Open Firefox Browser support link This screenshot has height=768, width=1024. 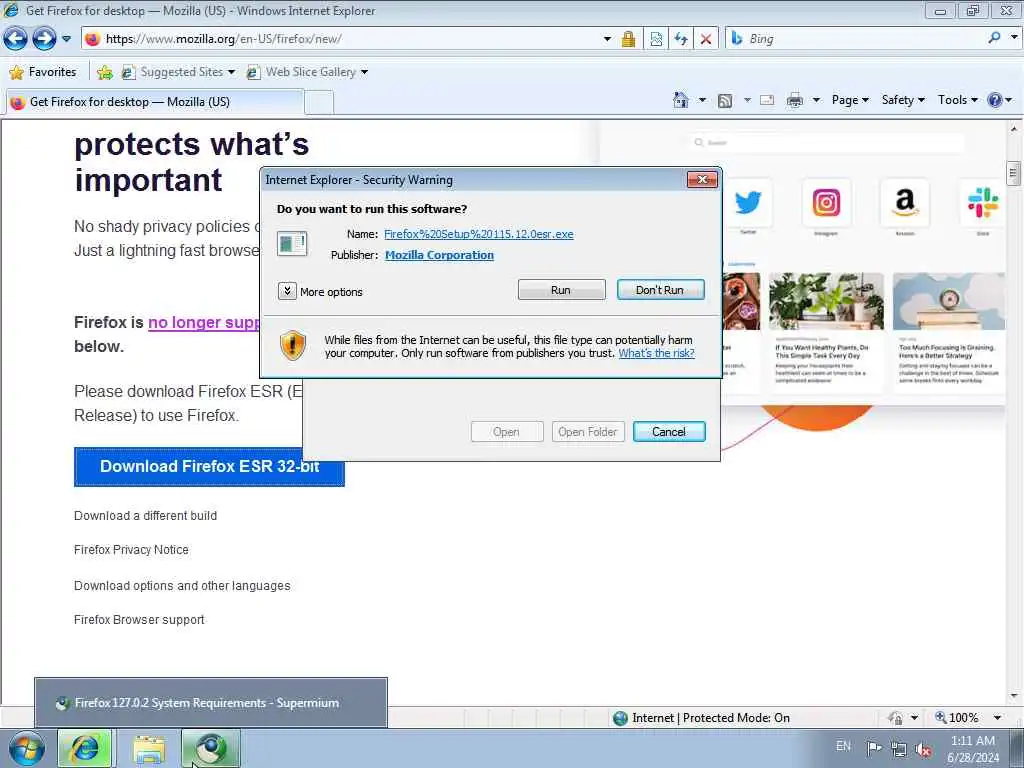[x=139, y=620]
